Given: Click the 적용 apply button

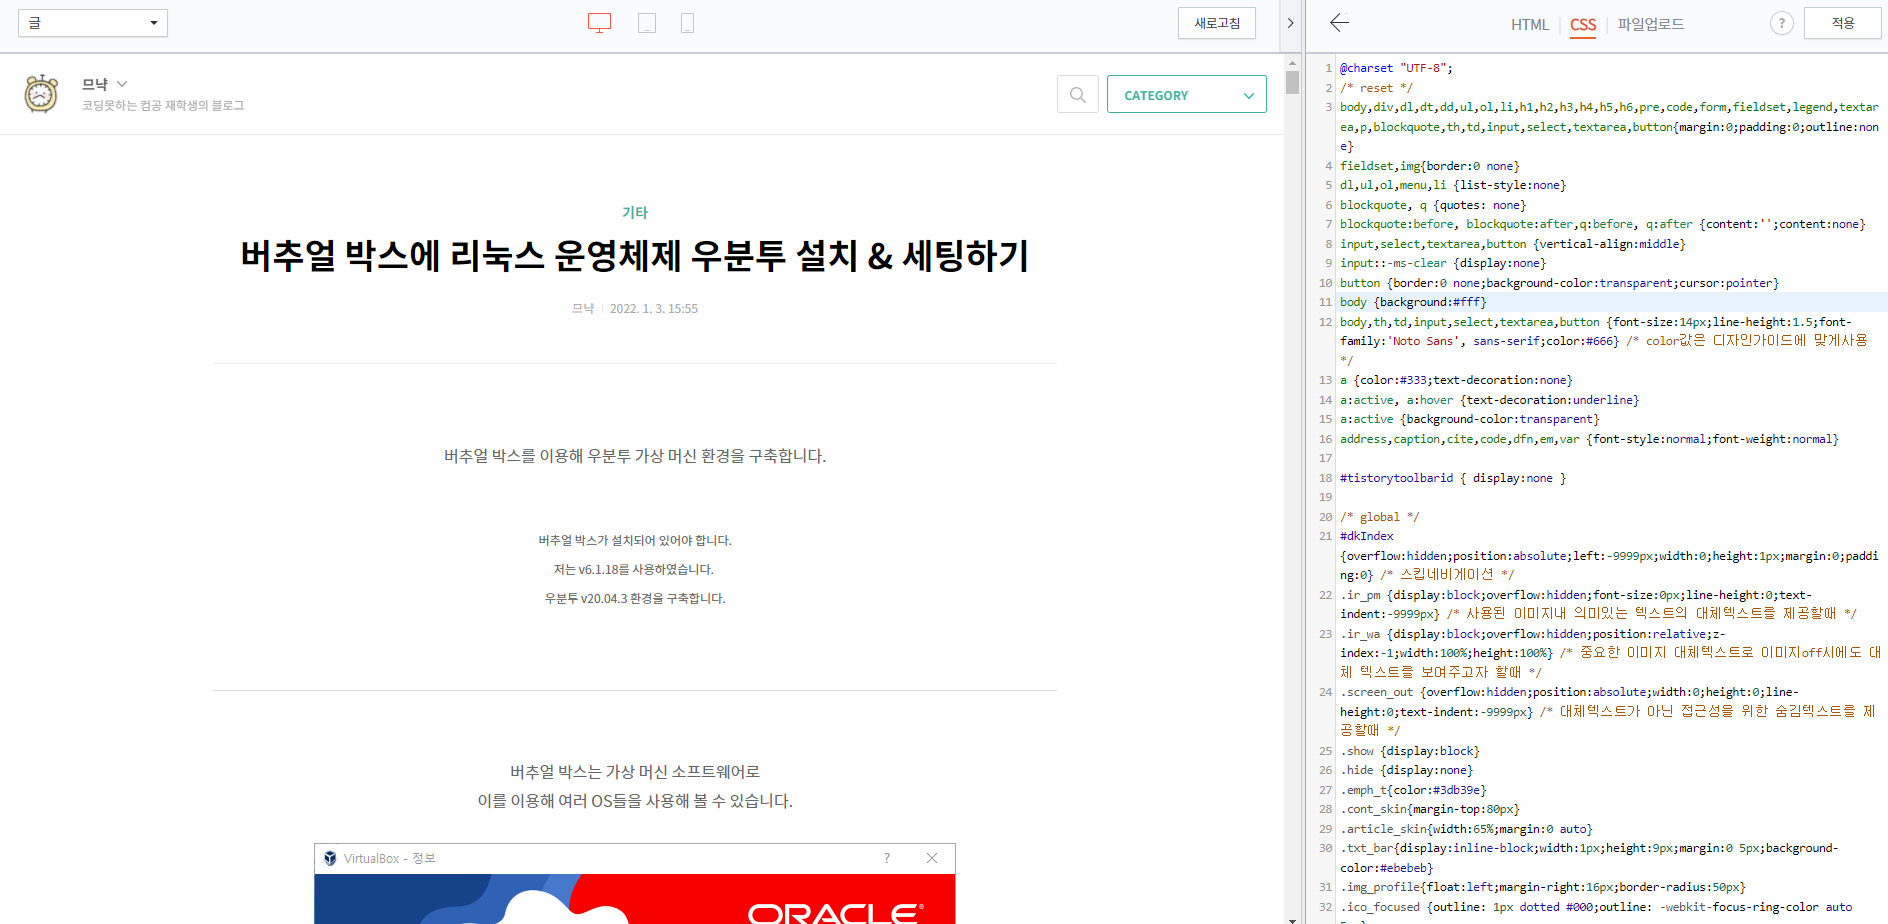Looking at the screenshot, I should 1842,23.
